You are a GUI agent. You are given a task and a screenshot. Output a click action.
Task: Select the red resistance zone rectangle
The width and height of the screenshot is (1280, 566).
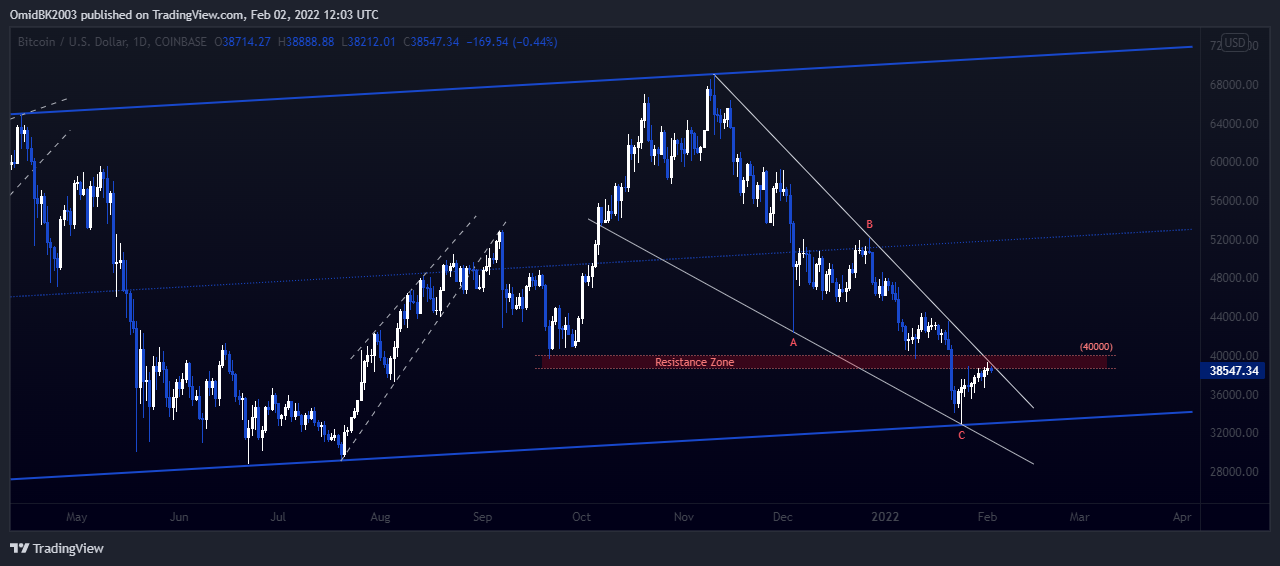coord(826,362)
